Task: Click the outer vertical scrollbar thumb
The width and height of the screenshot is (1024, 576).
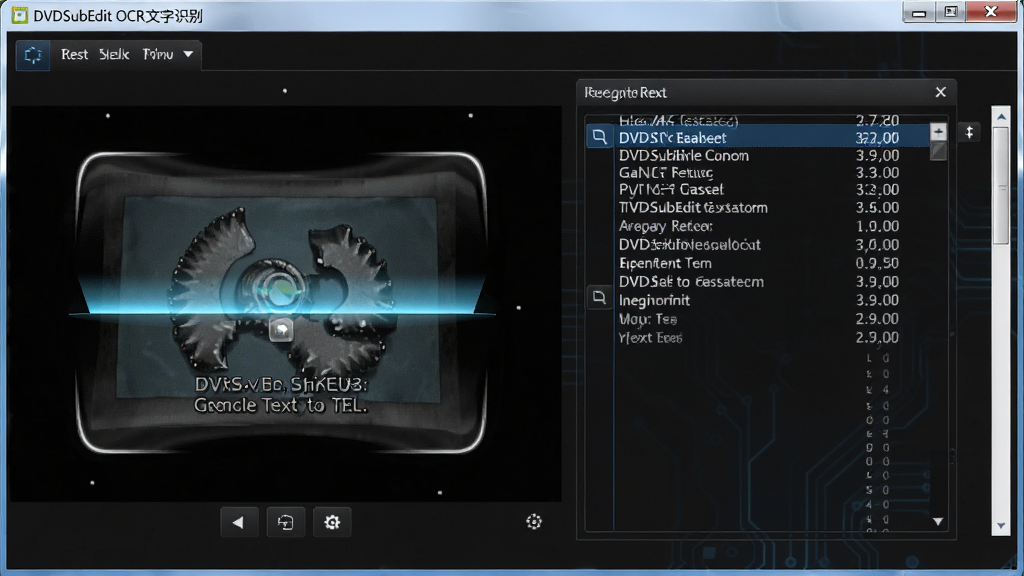Action: (1001, 186)
